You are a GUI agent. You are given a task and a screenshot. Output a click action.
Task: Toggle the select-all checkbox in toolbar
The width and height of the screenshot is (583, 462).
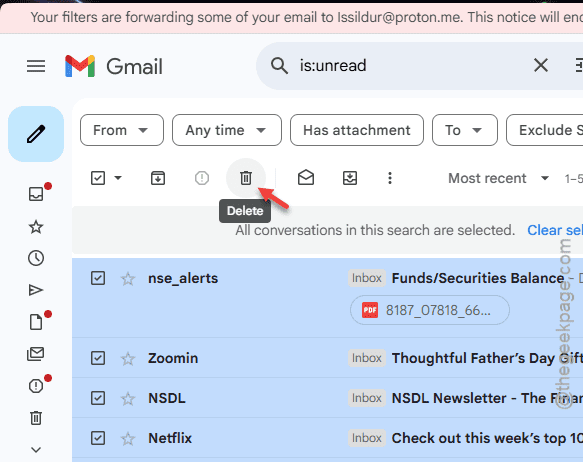(98, 178)
